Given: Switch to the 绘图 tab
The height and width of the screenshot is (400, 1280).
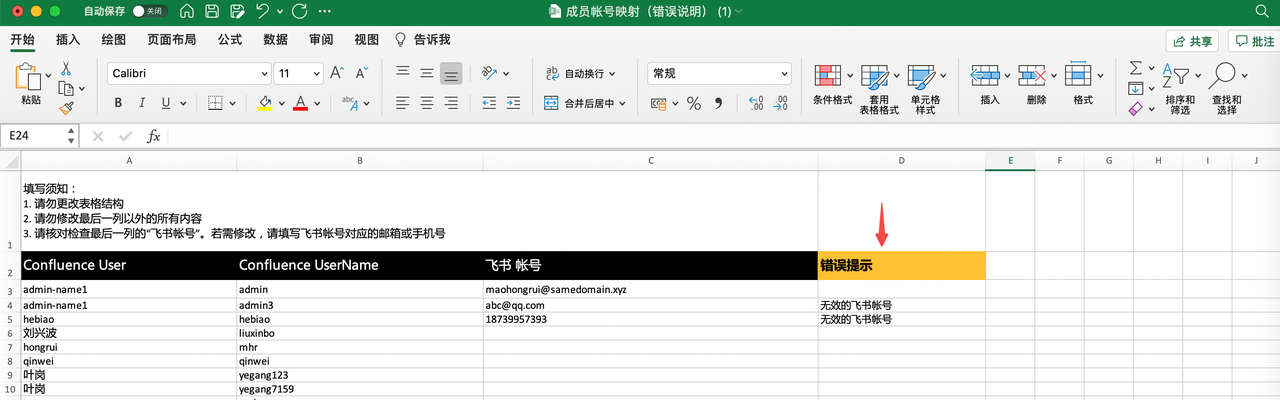Looking at the screenshot, I should [x=113, y=40].
